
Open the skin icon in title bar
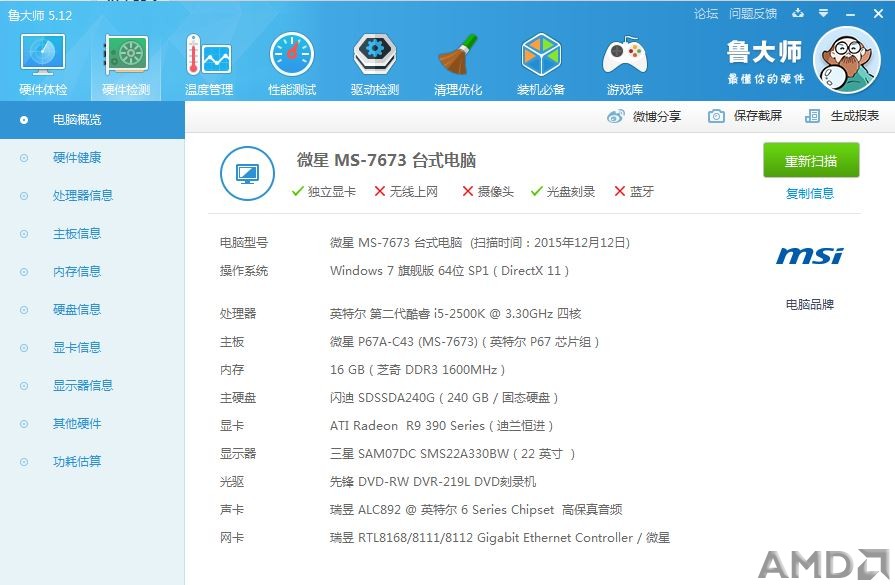pos(798,13)
